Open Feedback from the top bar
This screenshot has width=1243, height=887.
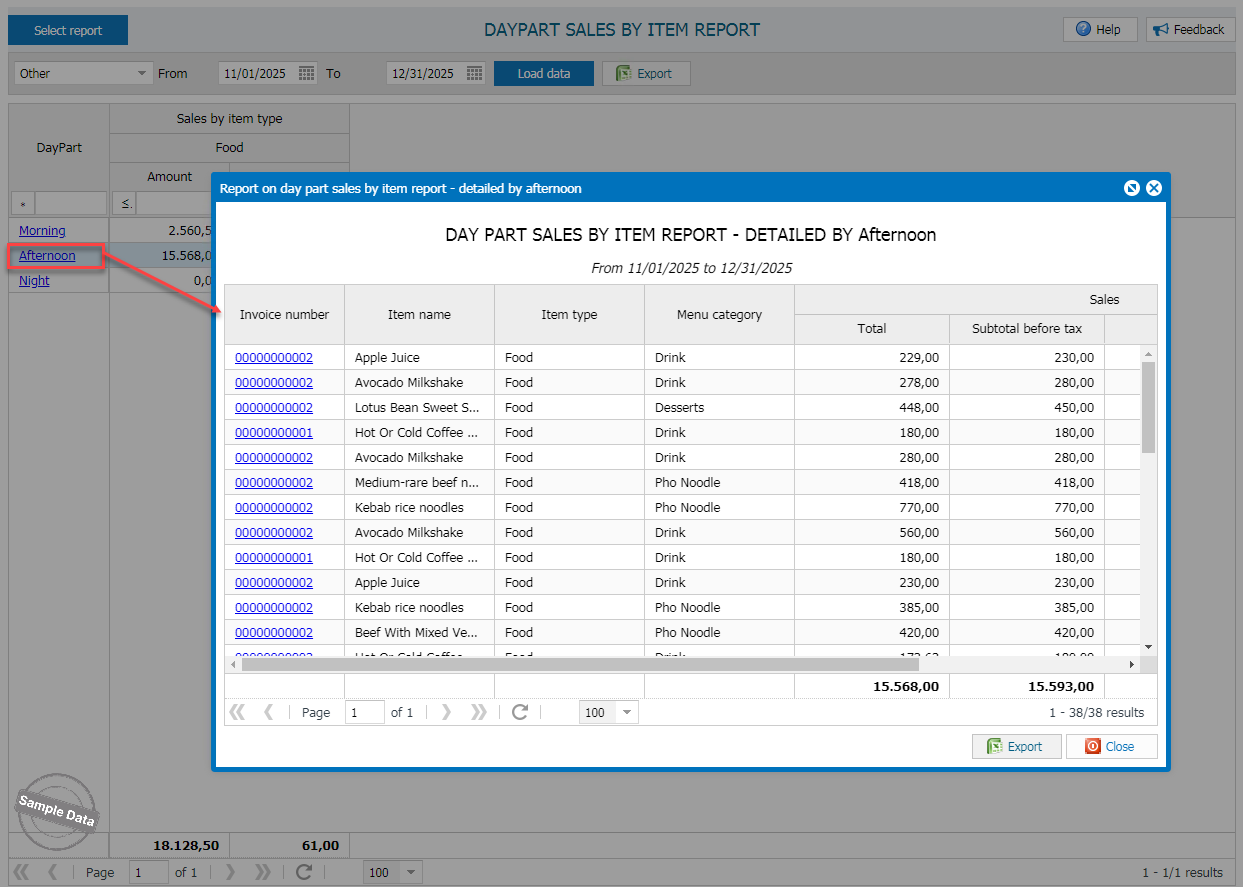pos(1189,30)
